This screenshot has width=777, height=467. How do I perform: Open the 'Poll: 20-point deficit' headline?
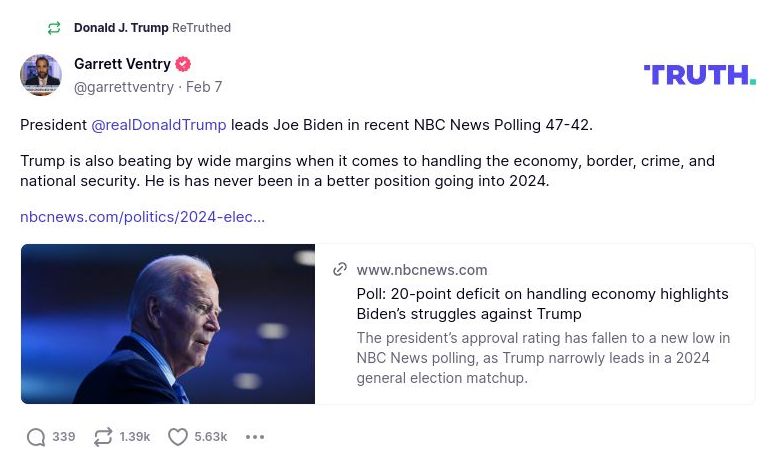coord(542,304)
